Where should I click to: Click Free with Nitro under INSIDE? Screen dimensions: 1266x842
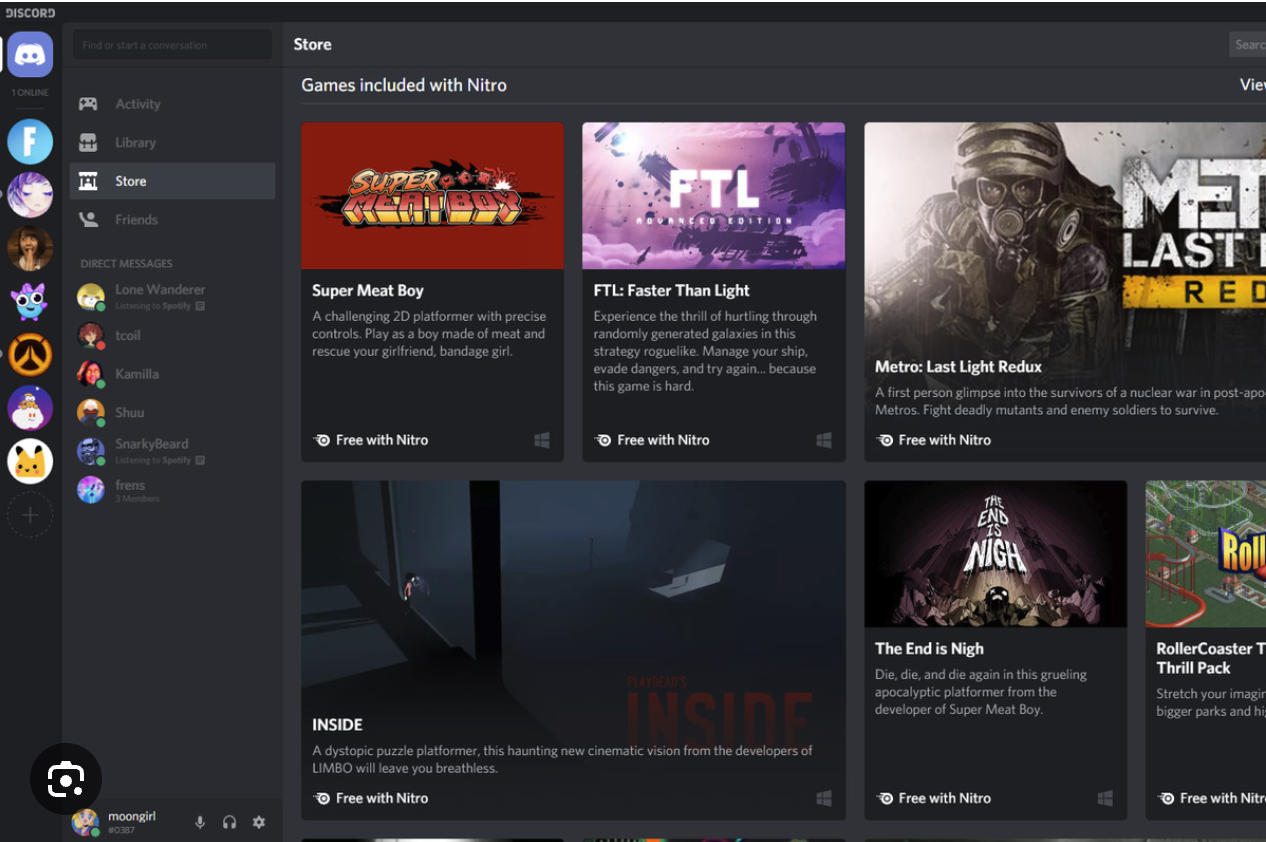381,798
